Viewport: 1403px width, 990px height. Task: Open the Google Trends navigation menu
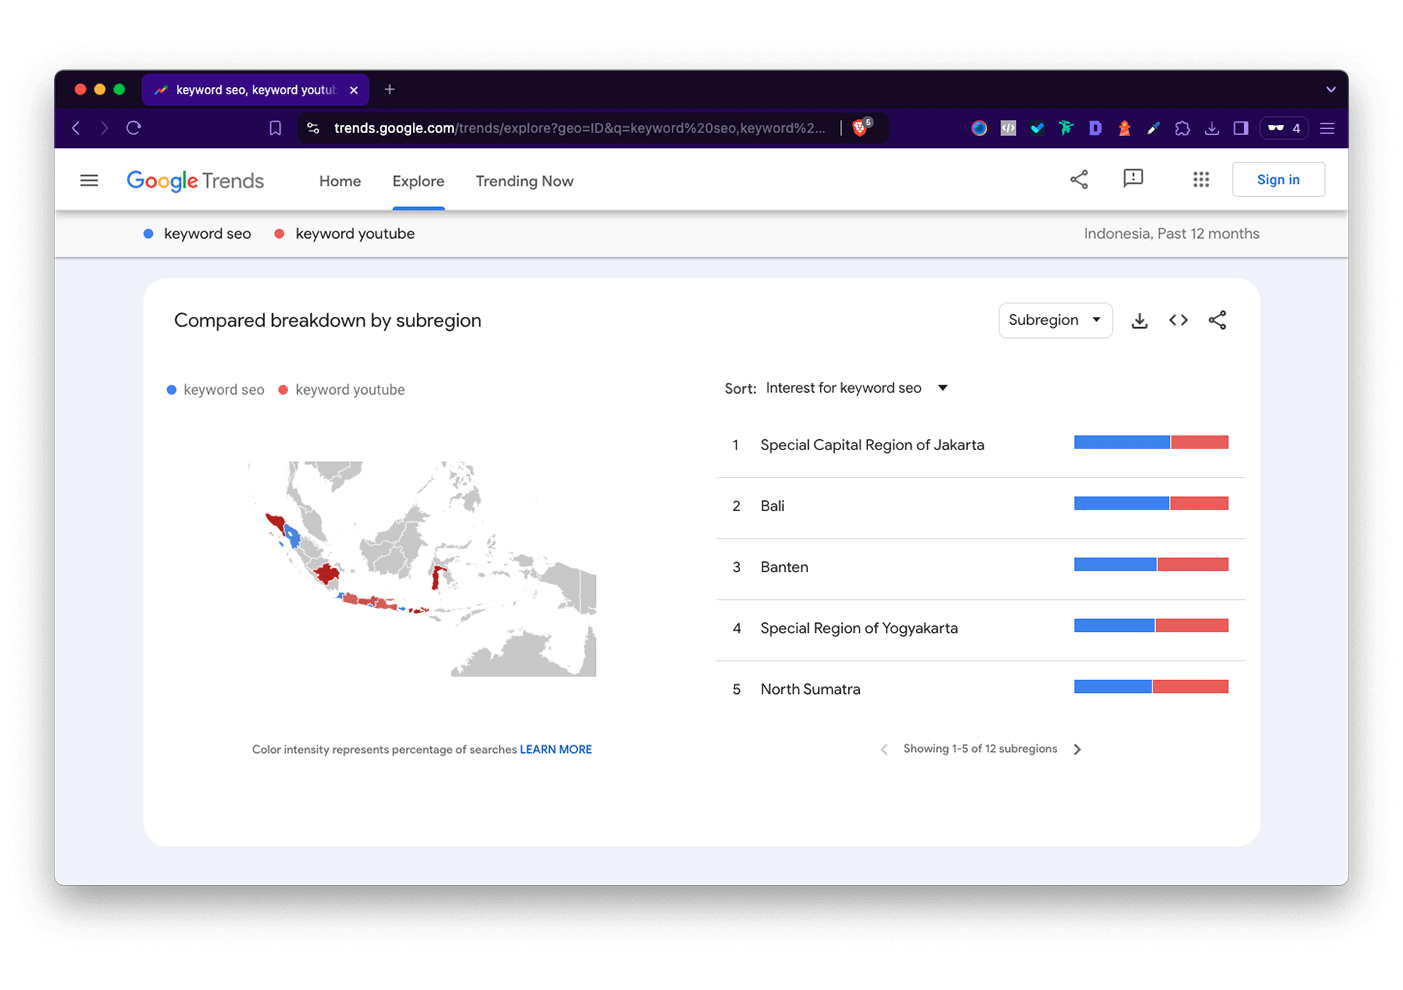tap(88, 180)
